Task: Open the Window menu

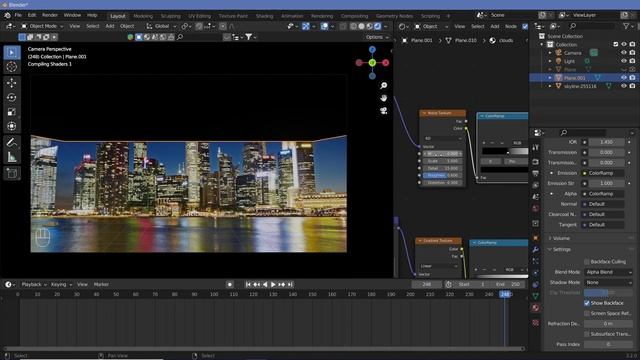Action: click(x=72, y=15)
